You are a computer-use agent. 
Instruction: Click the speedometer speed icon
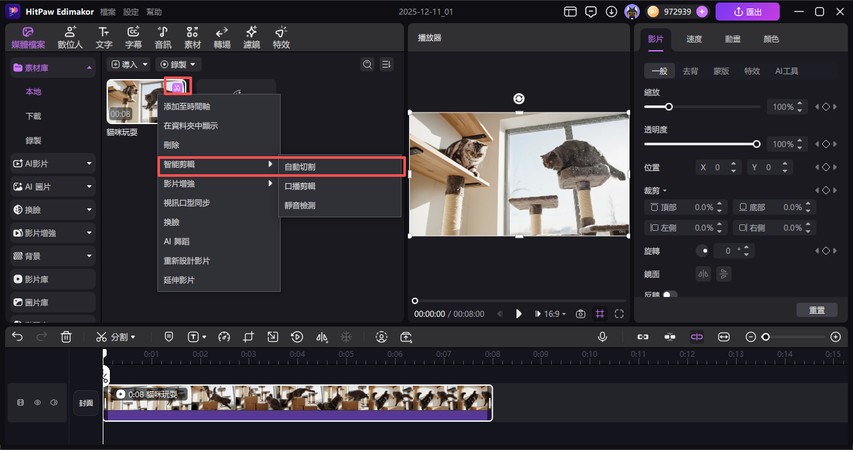(x=224, y=337)
